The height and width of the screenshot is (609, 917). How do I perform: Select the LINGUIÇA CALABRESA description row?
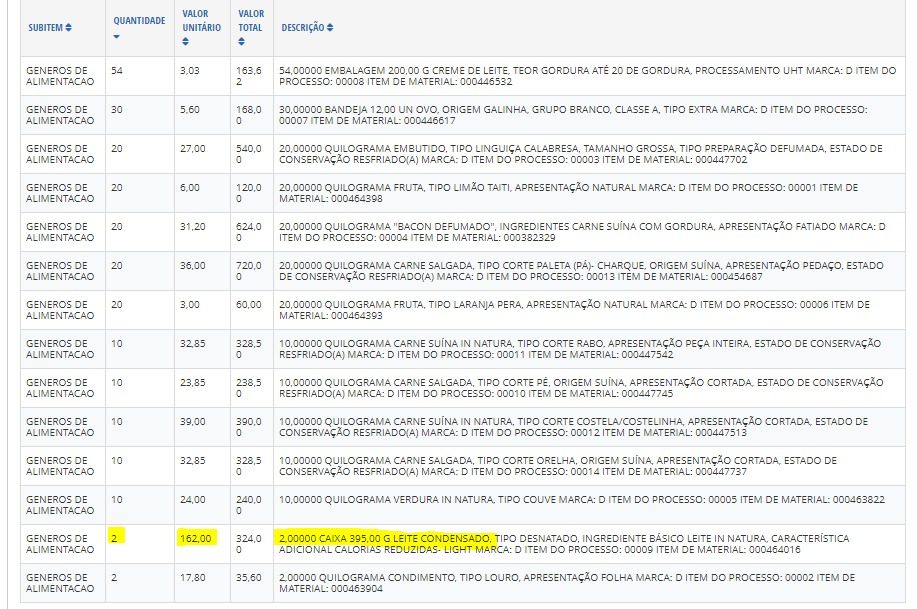(580, 154)
